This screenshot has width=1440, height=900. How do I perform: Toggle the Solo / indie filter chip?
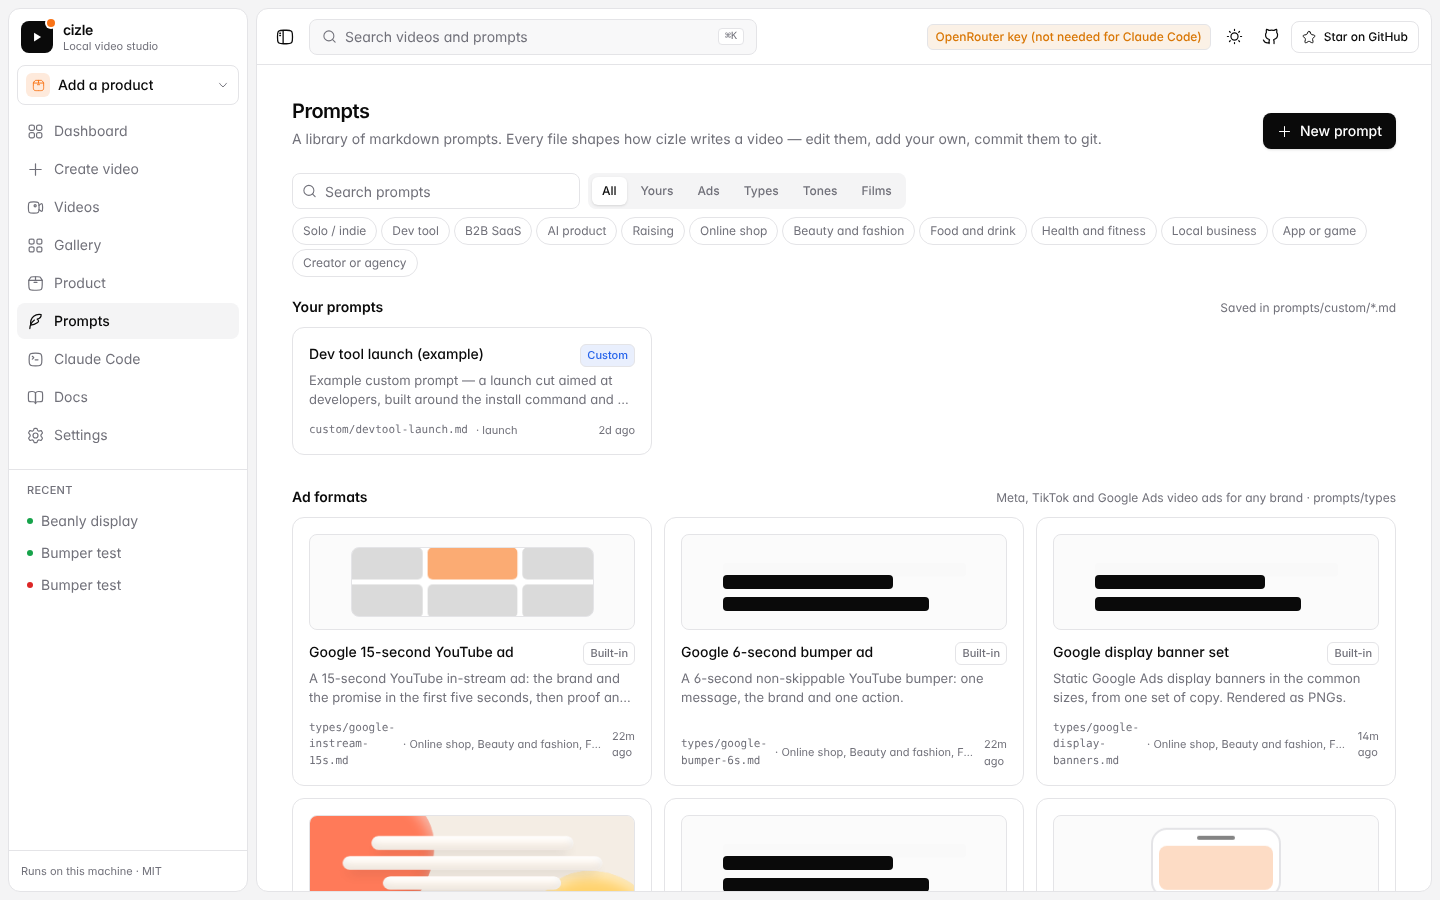coord(335,231)
